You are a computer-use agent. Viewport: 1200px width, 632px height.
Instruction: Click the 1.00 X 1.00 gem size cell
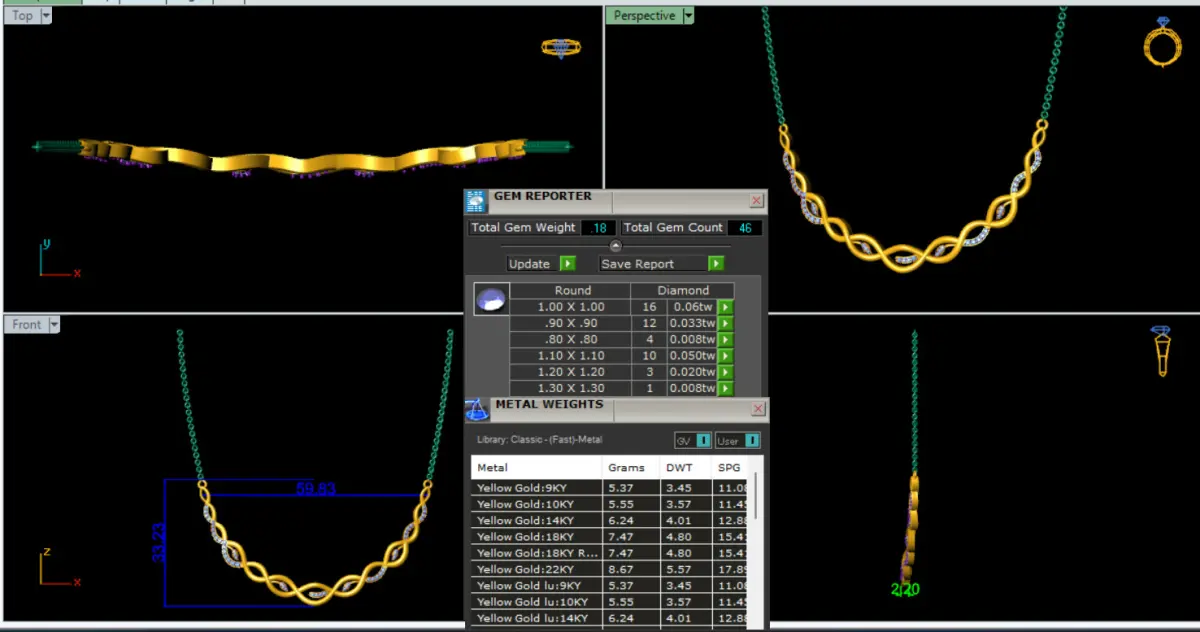point(571,307)
